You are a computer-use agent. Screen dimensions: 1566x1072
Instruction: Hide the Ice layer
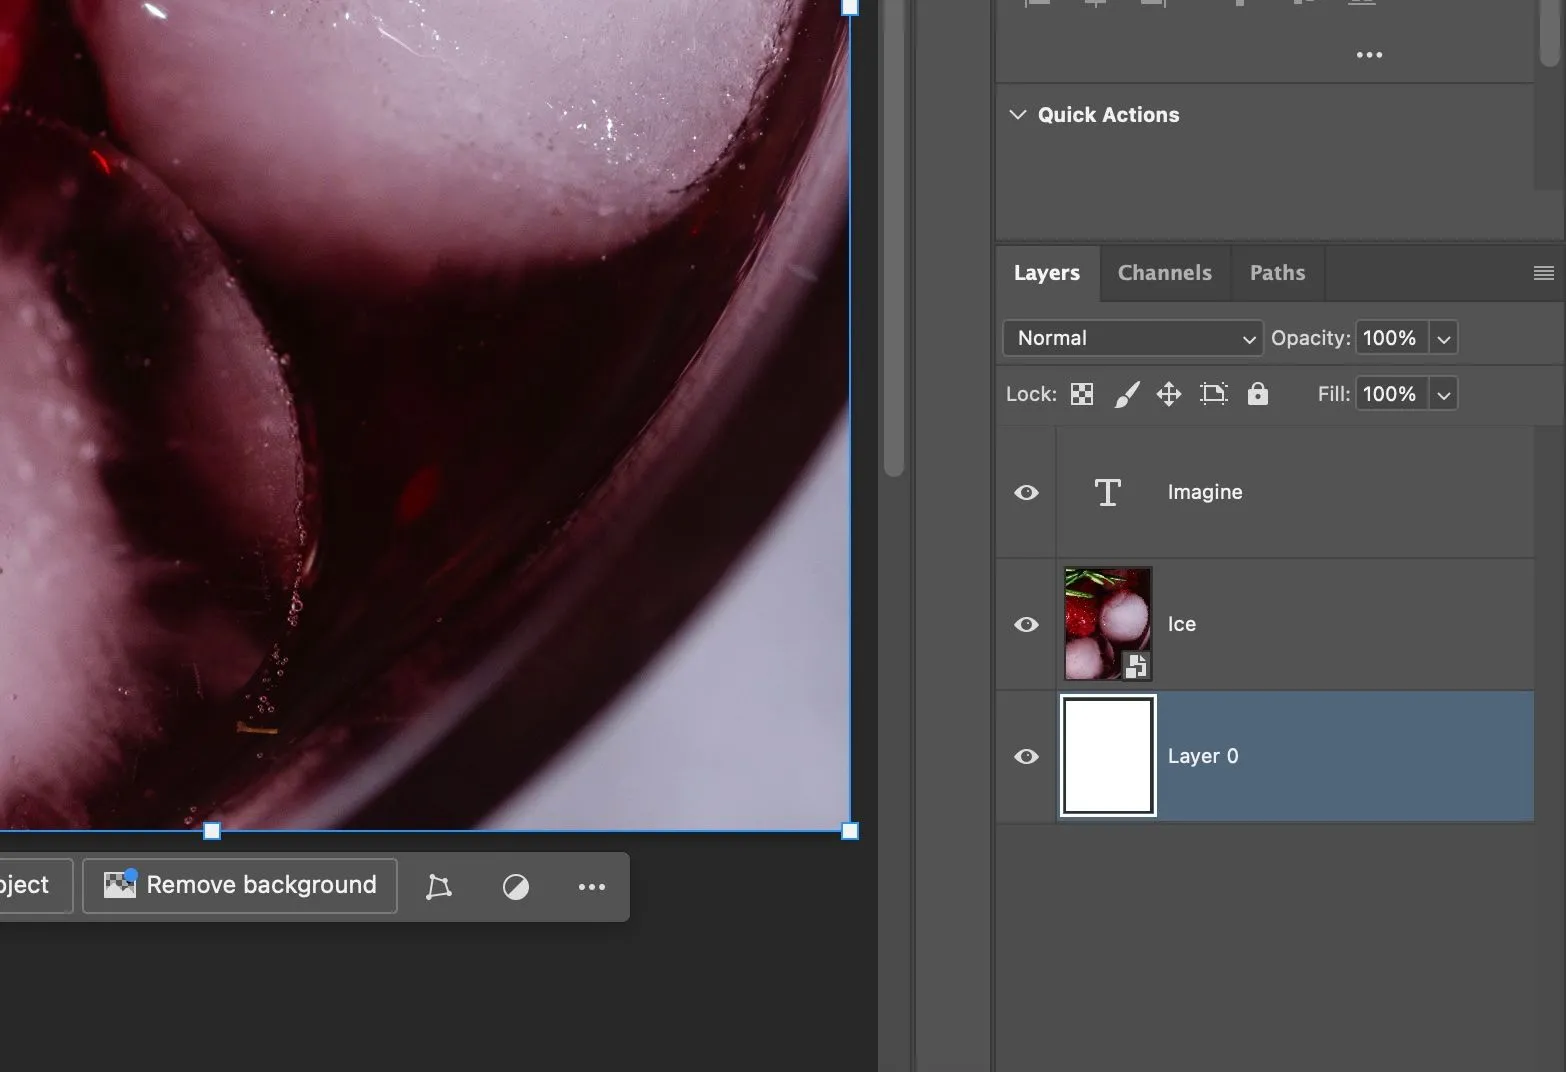(1026, 624)
